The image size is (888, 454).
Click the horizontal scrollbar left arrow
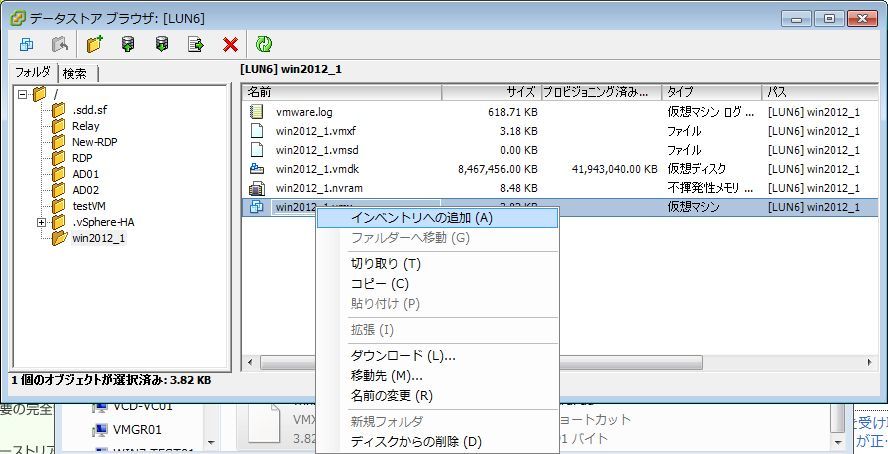tap(251, 362)
